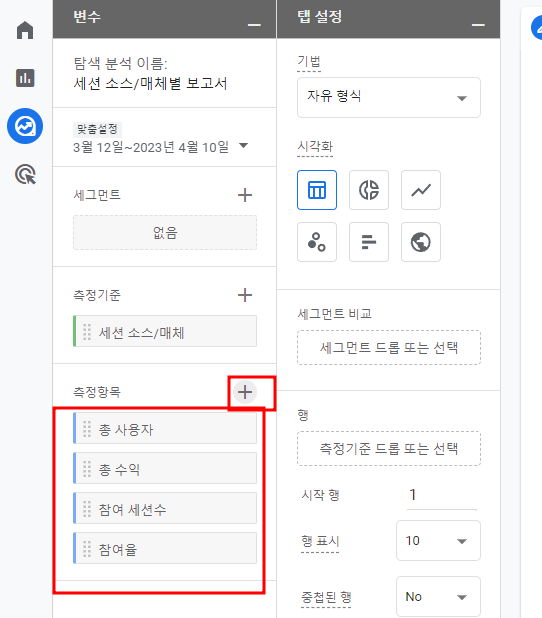The width and height of the screenshot is (542, 618).
Task: Open the Advertising cursor-target icon
Action: [x=25, y=175]
